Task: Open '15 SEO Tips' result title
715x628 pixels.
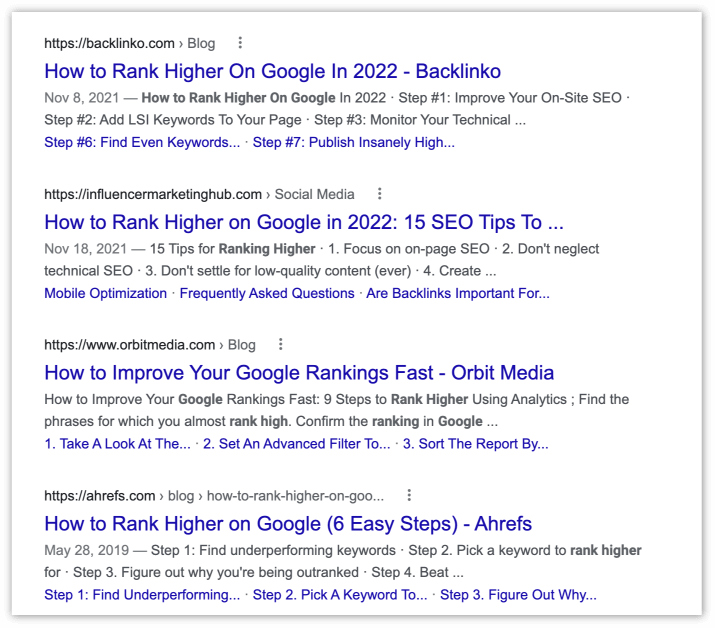Action: [303, 222]
